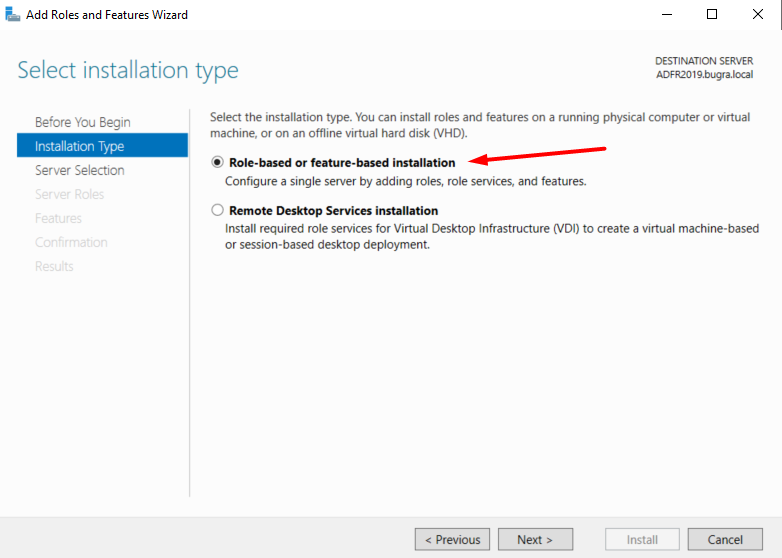
Task: Select Remote Desktop Services installation radio button
Action: point(217,210)
